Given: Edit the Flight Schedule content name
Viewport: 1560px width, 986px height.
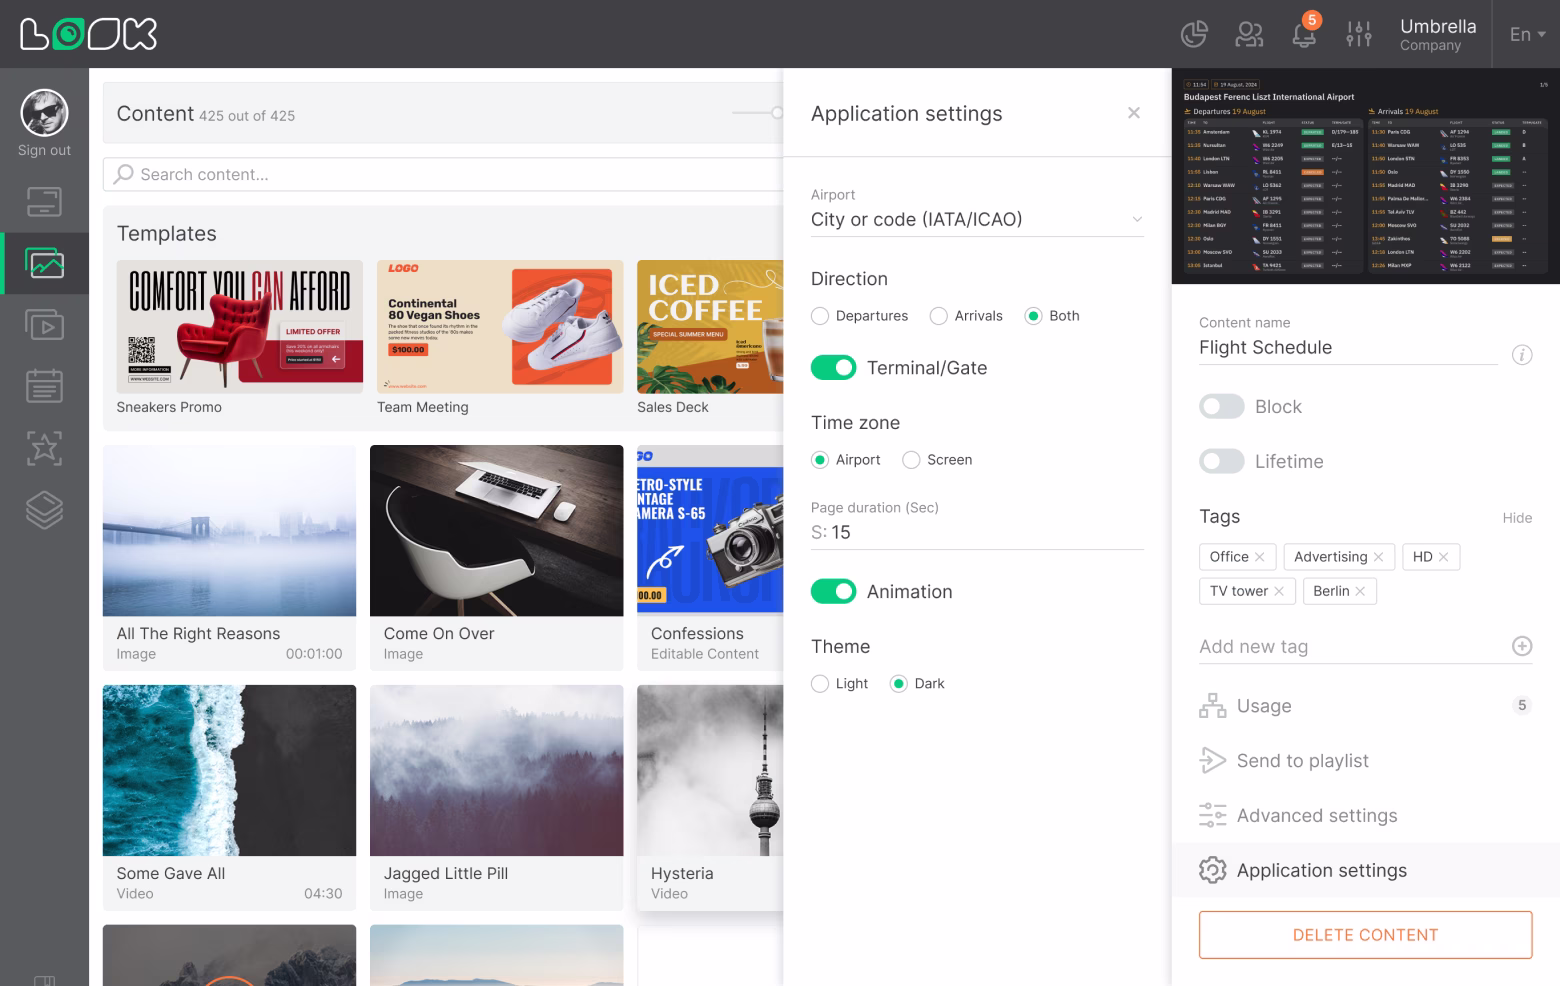Looking at the screenshot, I should [x=1348, y=348].
